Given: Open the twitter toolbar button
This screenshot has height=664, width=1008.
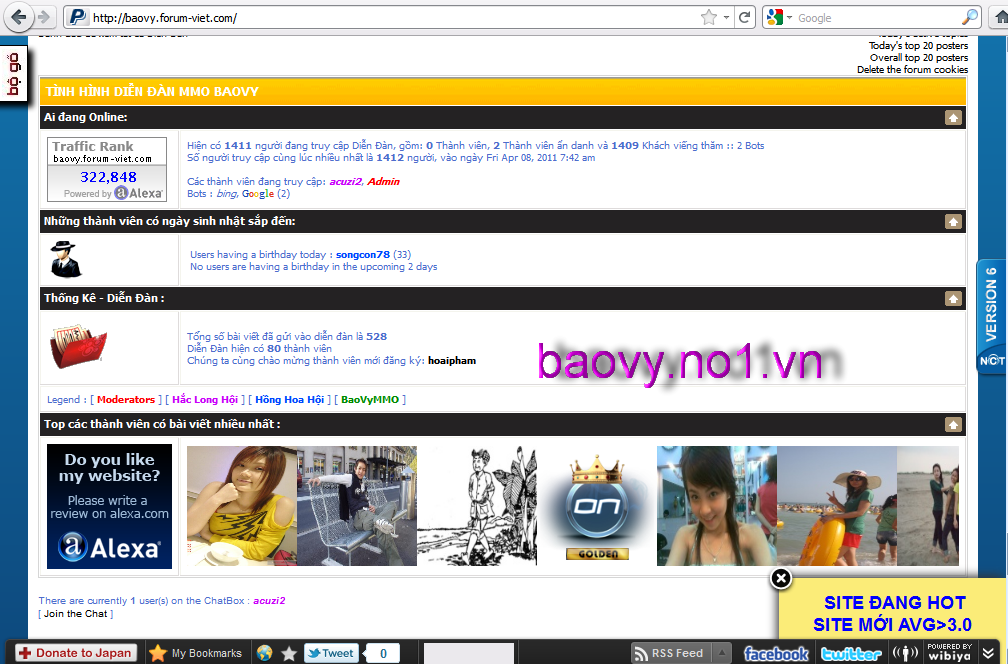Looking at the screenshot, I should 851,654.
